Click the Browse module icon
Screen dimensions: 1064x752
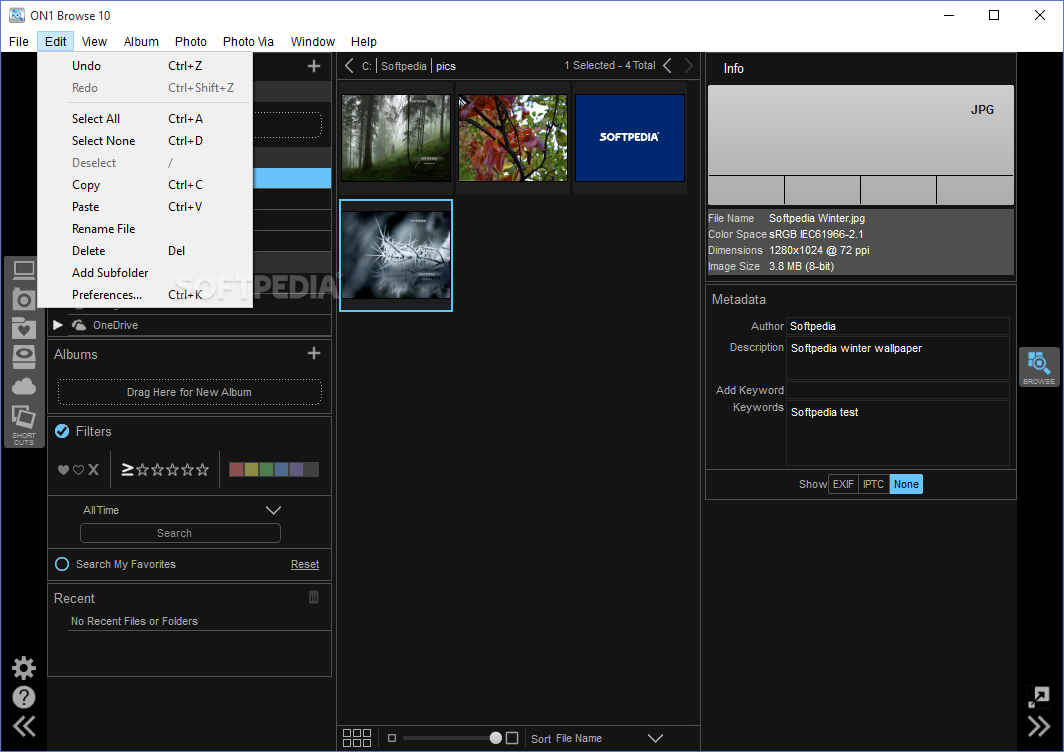coord(1039,367)
